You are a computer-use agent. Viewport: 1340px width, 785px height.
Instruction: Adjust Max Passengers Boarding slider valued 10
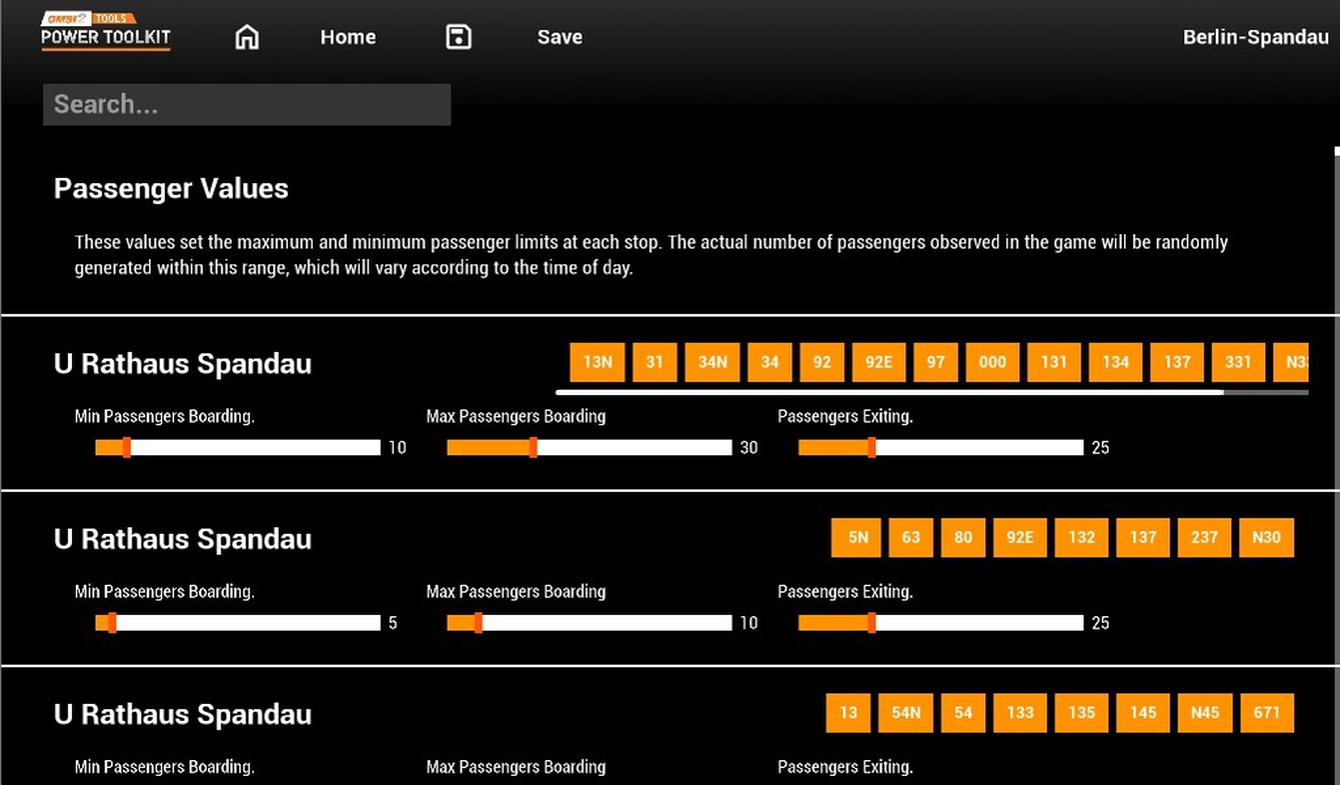click(x=590, y=623)
